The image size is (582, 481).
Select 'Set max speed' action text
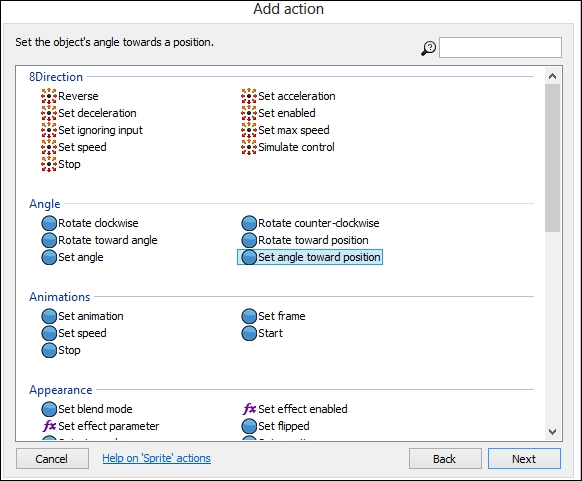coord(294,130)
